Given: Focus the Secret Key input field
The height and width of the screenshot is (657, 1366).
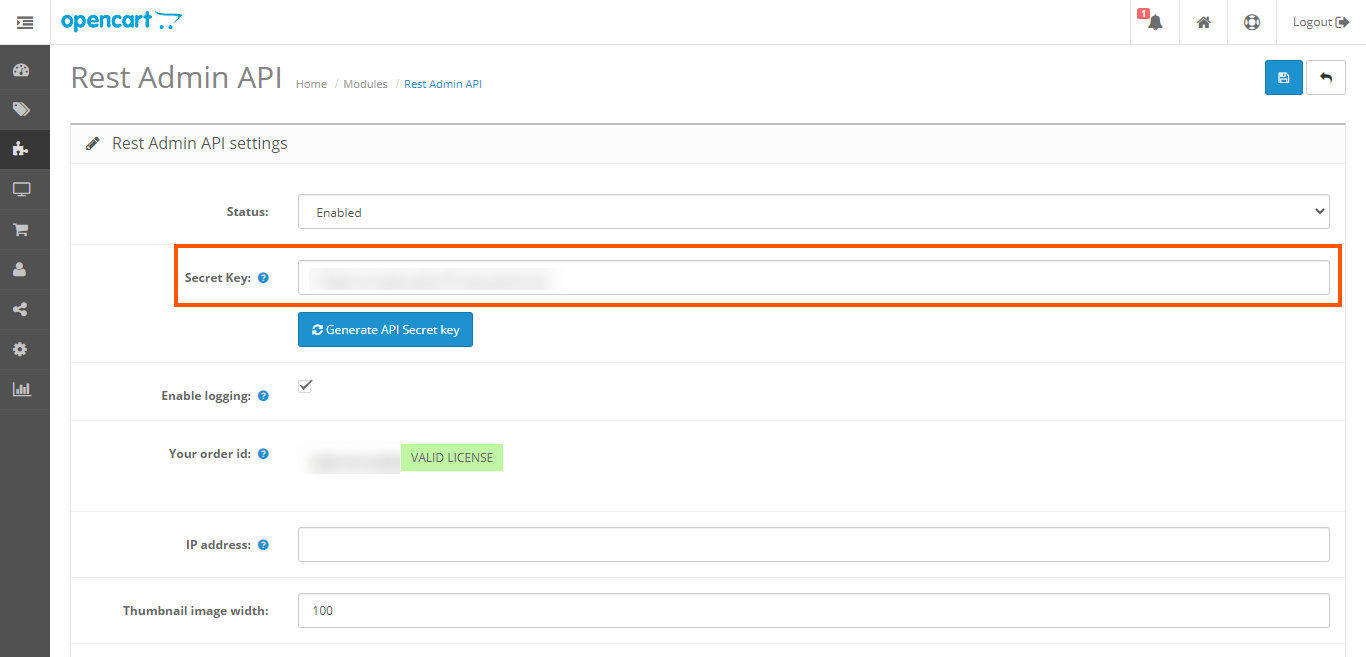Looking at the screenshot, I should tap(814, 278).
